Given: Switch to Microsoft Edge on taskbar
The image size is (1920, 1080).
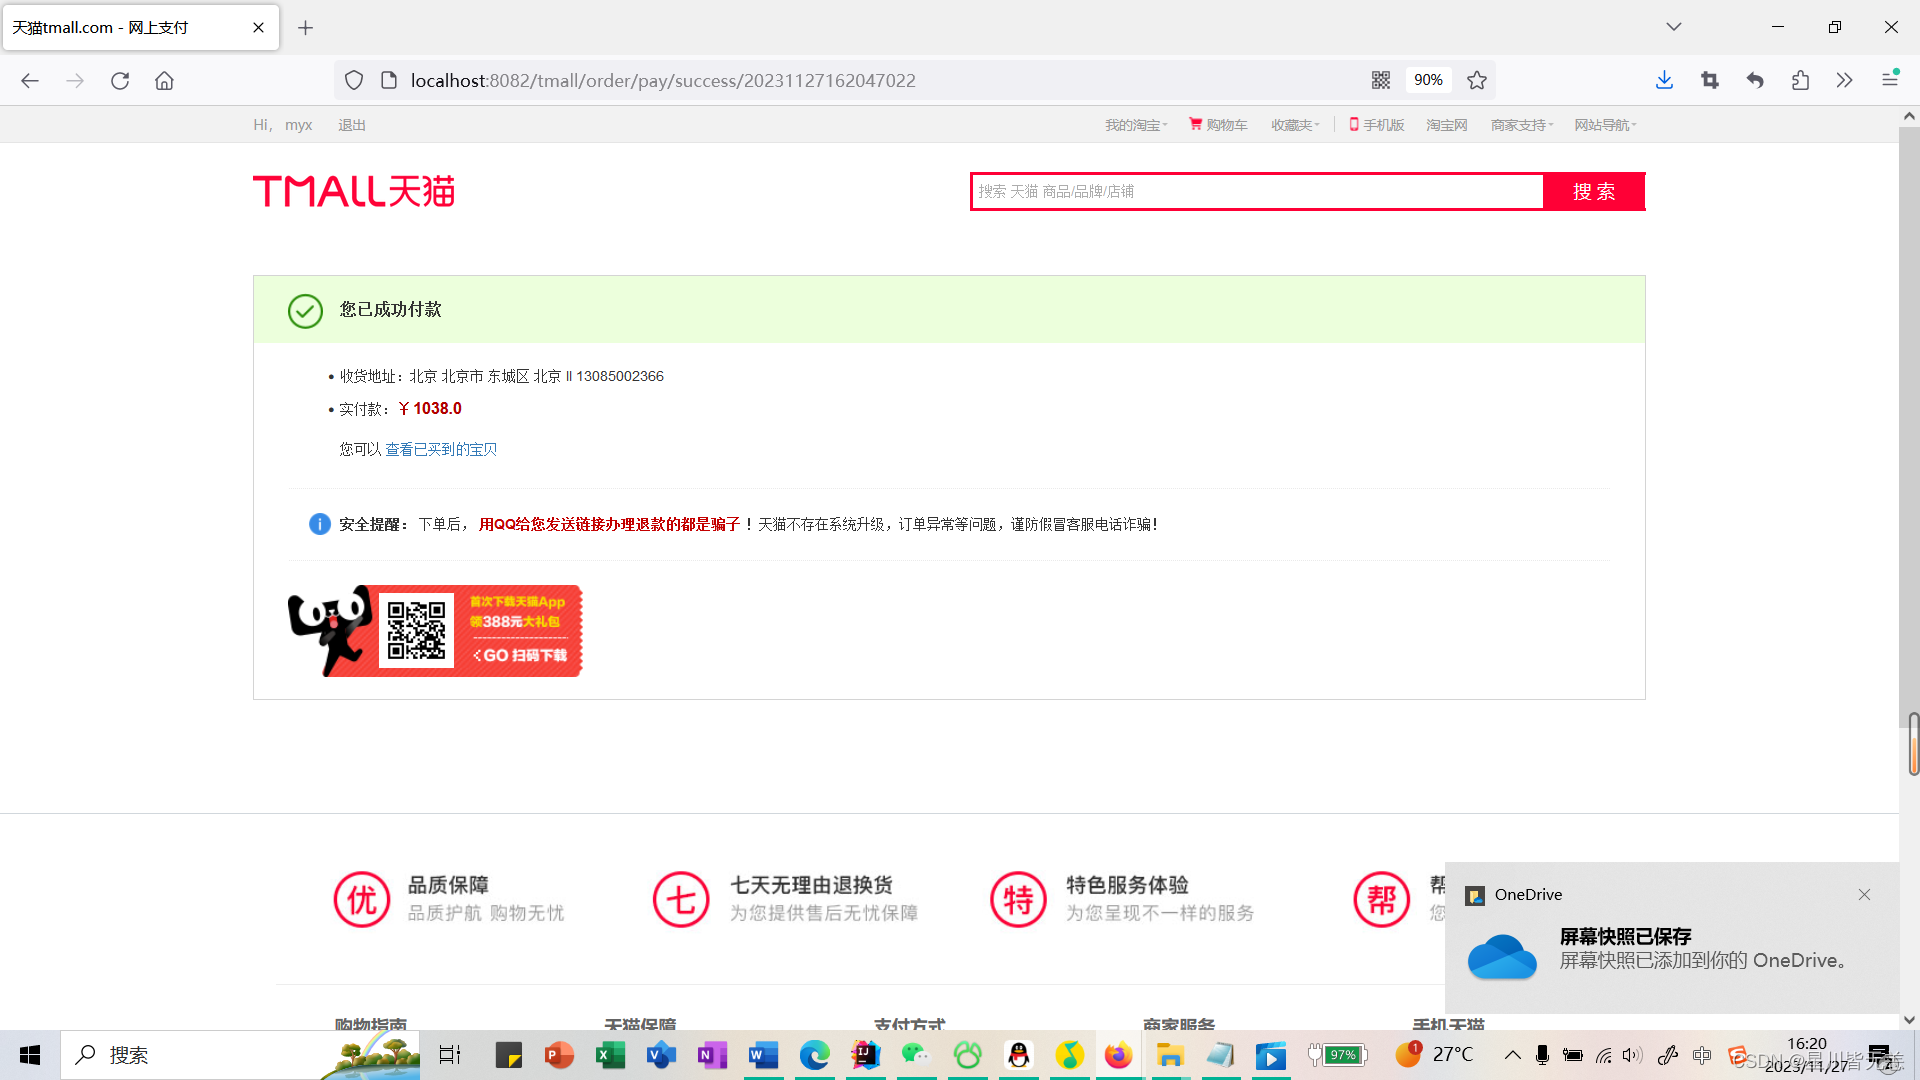Looking at the screenshot, I should 814,1055.
